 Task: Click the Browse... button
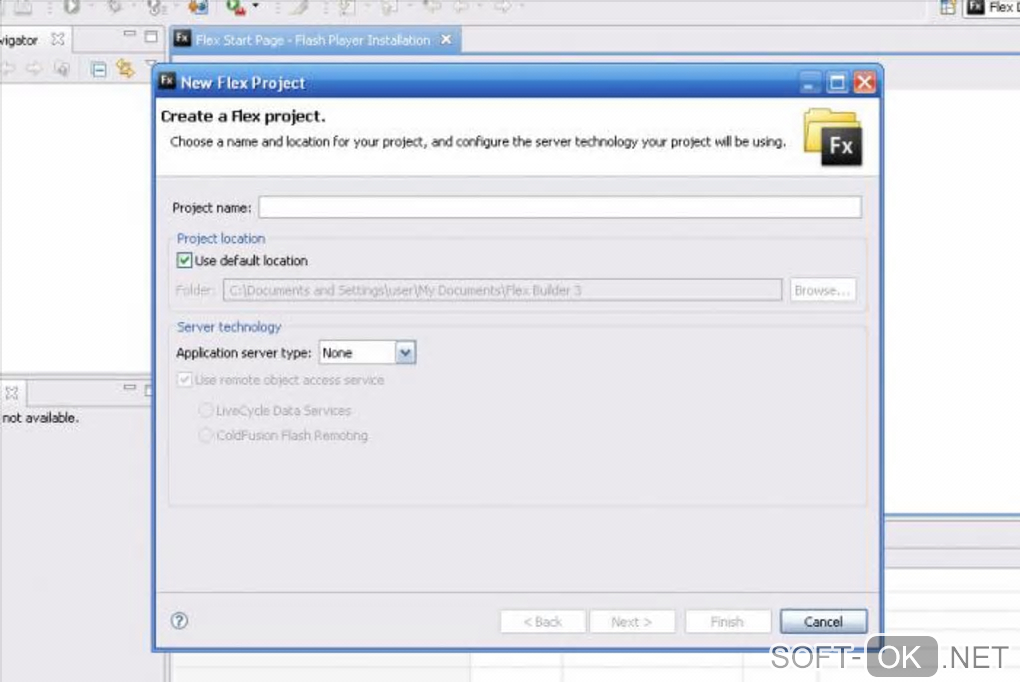(x=822, y=290)
